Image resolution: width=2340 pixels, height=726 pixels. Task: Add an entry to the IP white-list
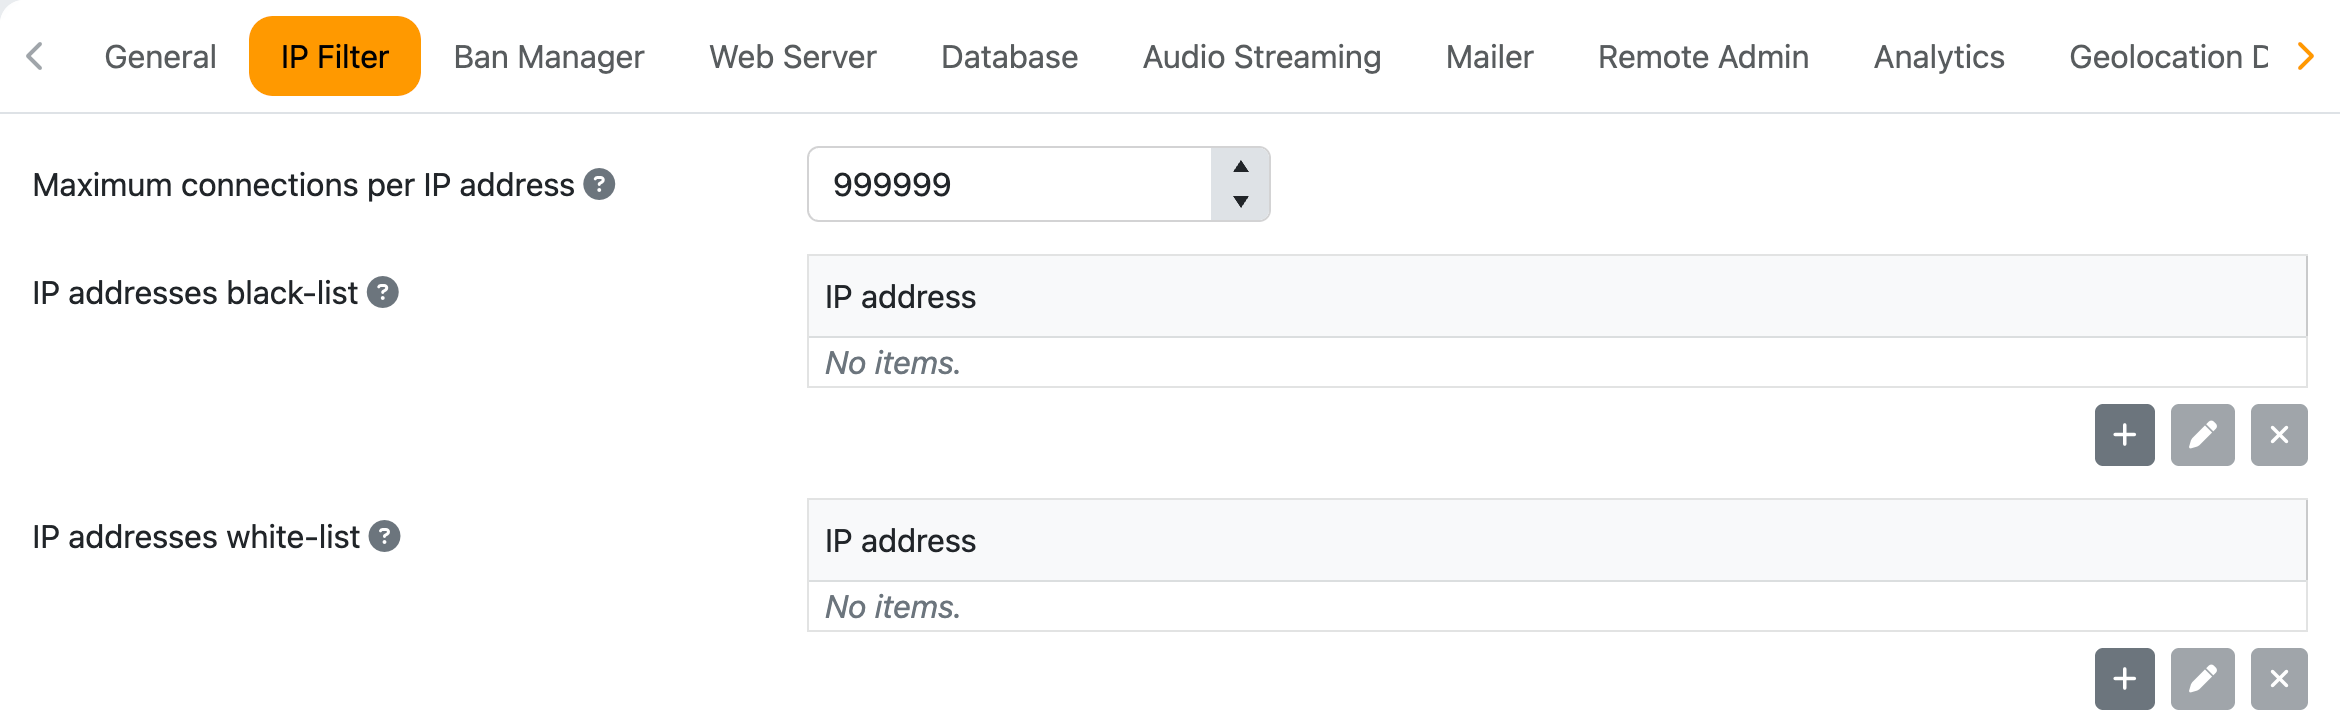2124,679
